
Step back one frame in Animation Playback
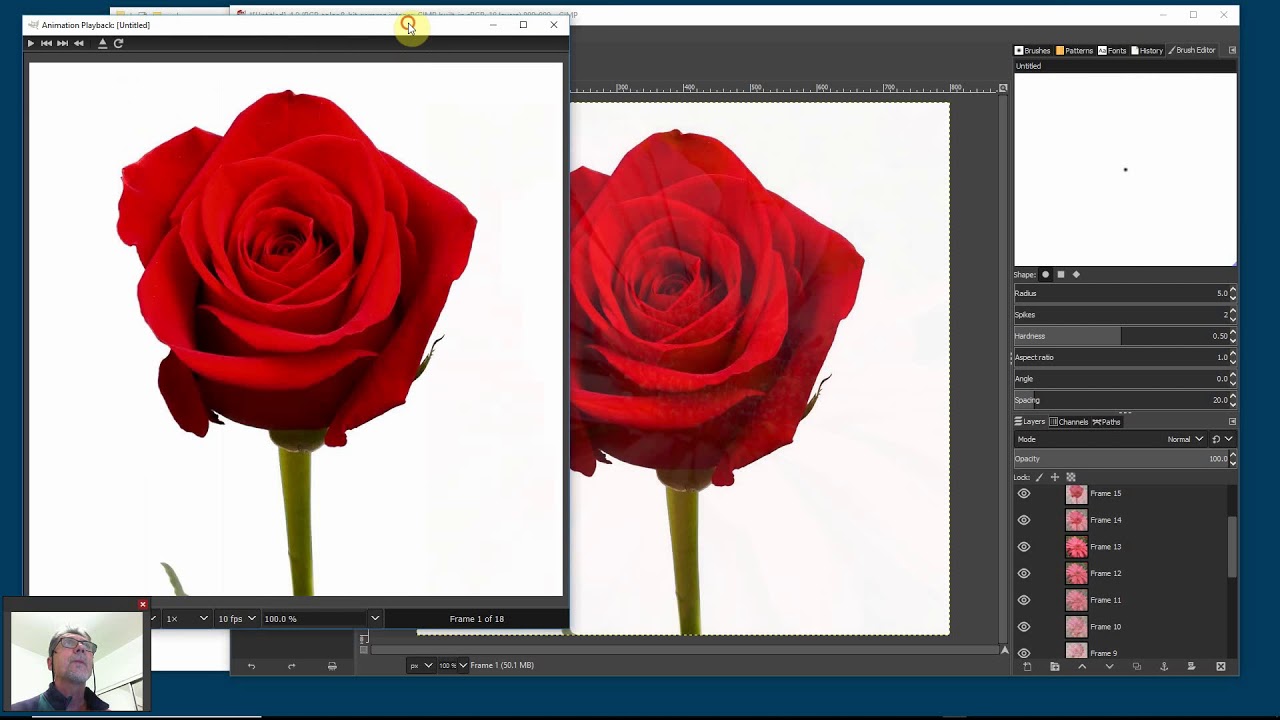[x=46, y=43]
